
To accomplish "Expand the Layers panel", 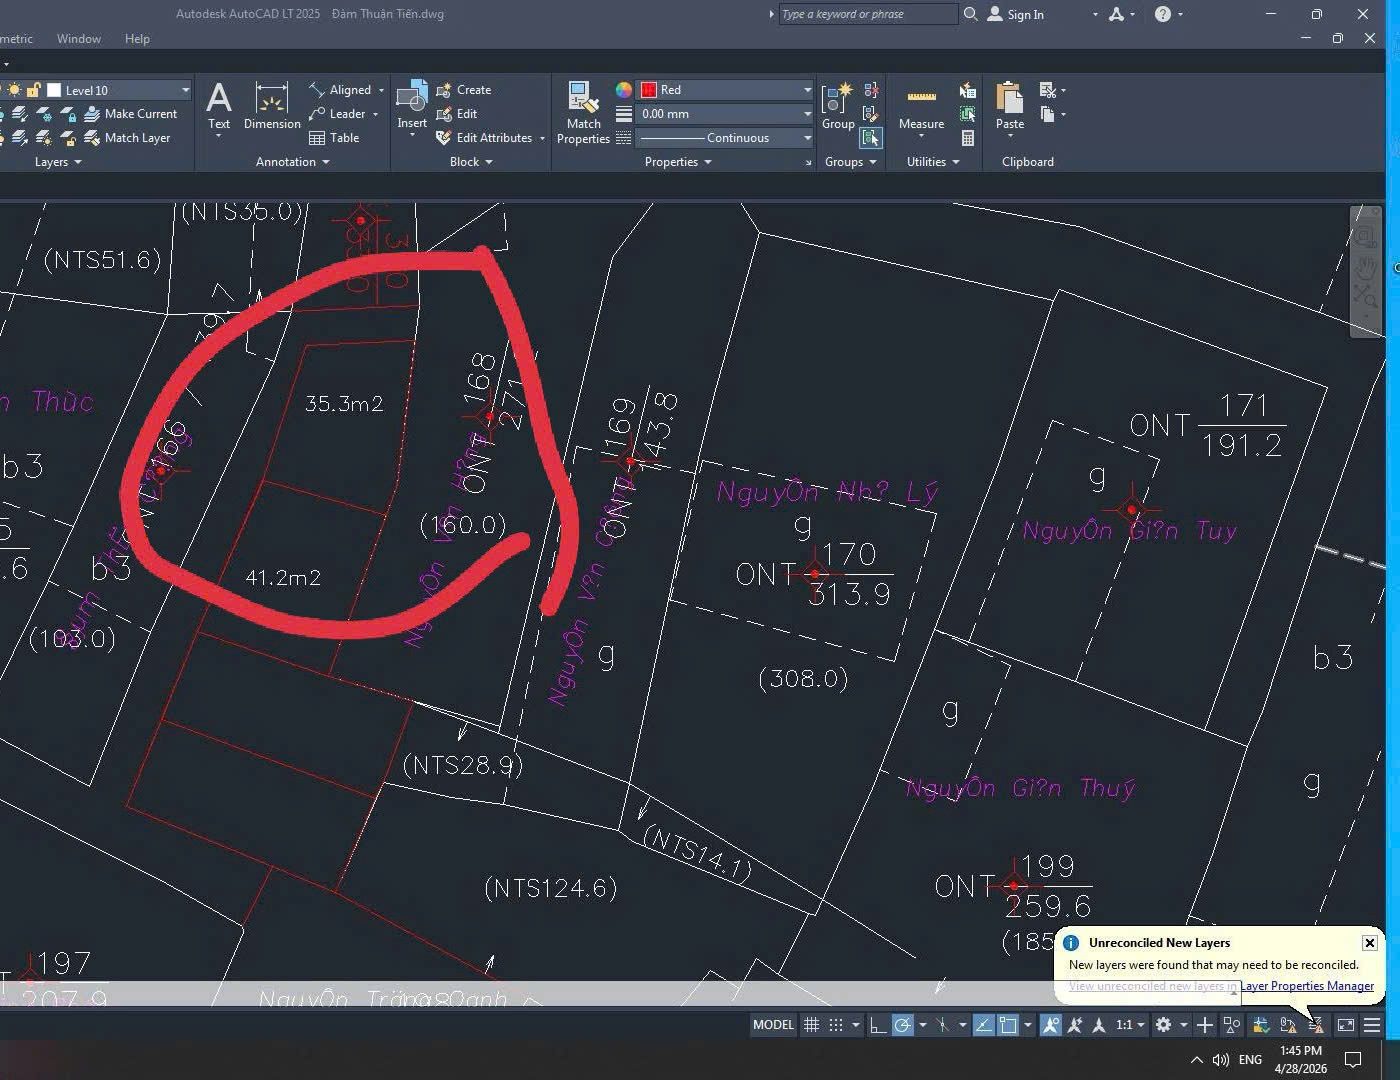I will pos(58,162).
